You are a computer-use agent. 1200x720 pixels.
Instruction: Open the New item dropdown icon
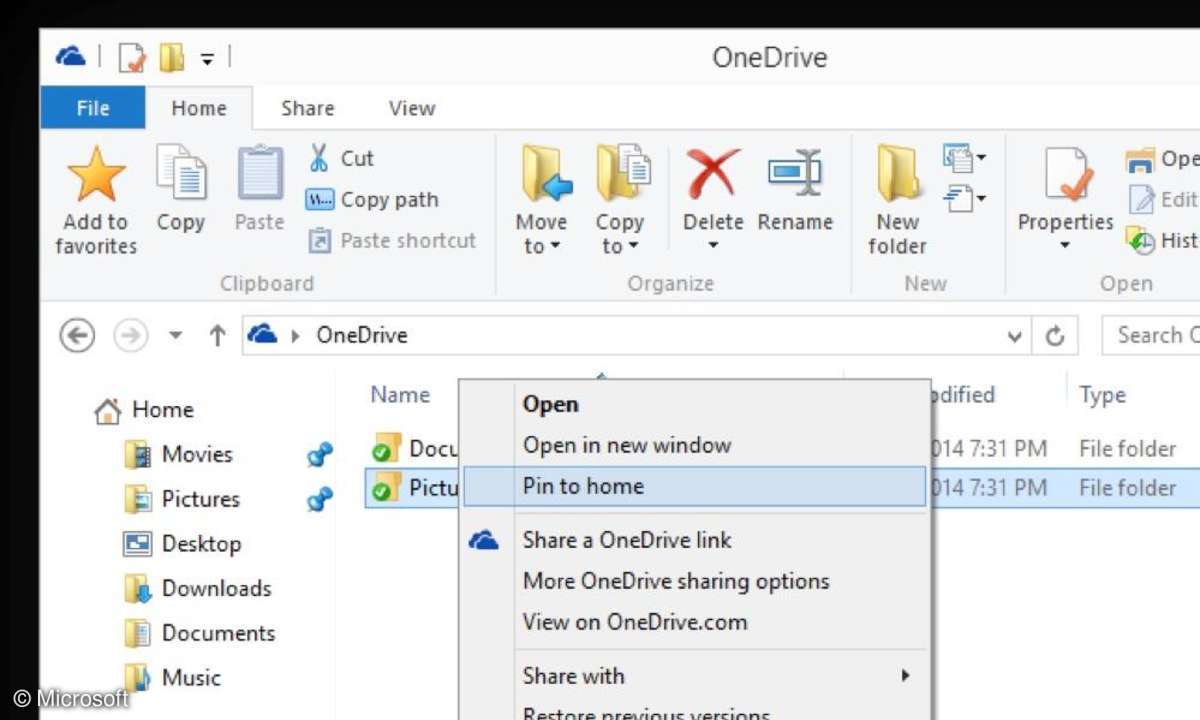[x=964, y=158]
